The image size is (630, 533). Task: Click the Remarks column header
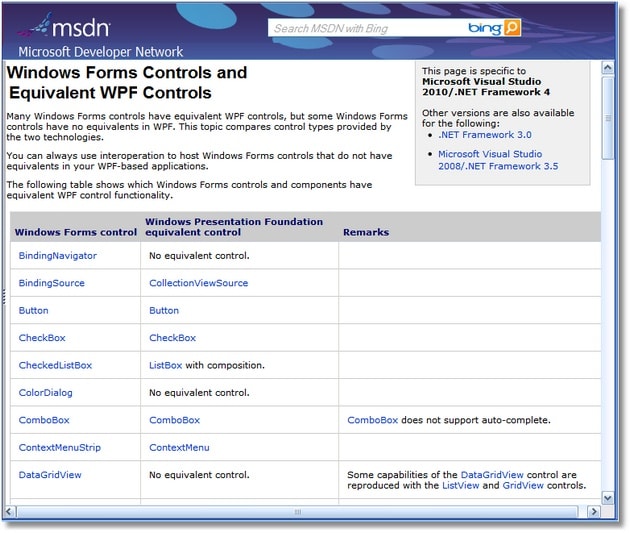click(366, 232)
